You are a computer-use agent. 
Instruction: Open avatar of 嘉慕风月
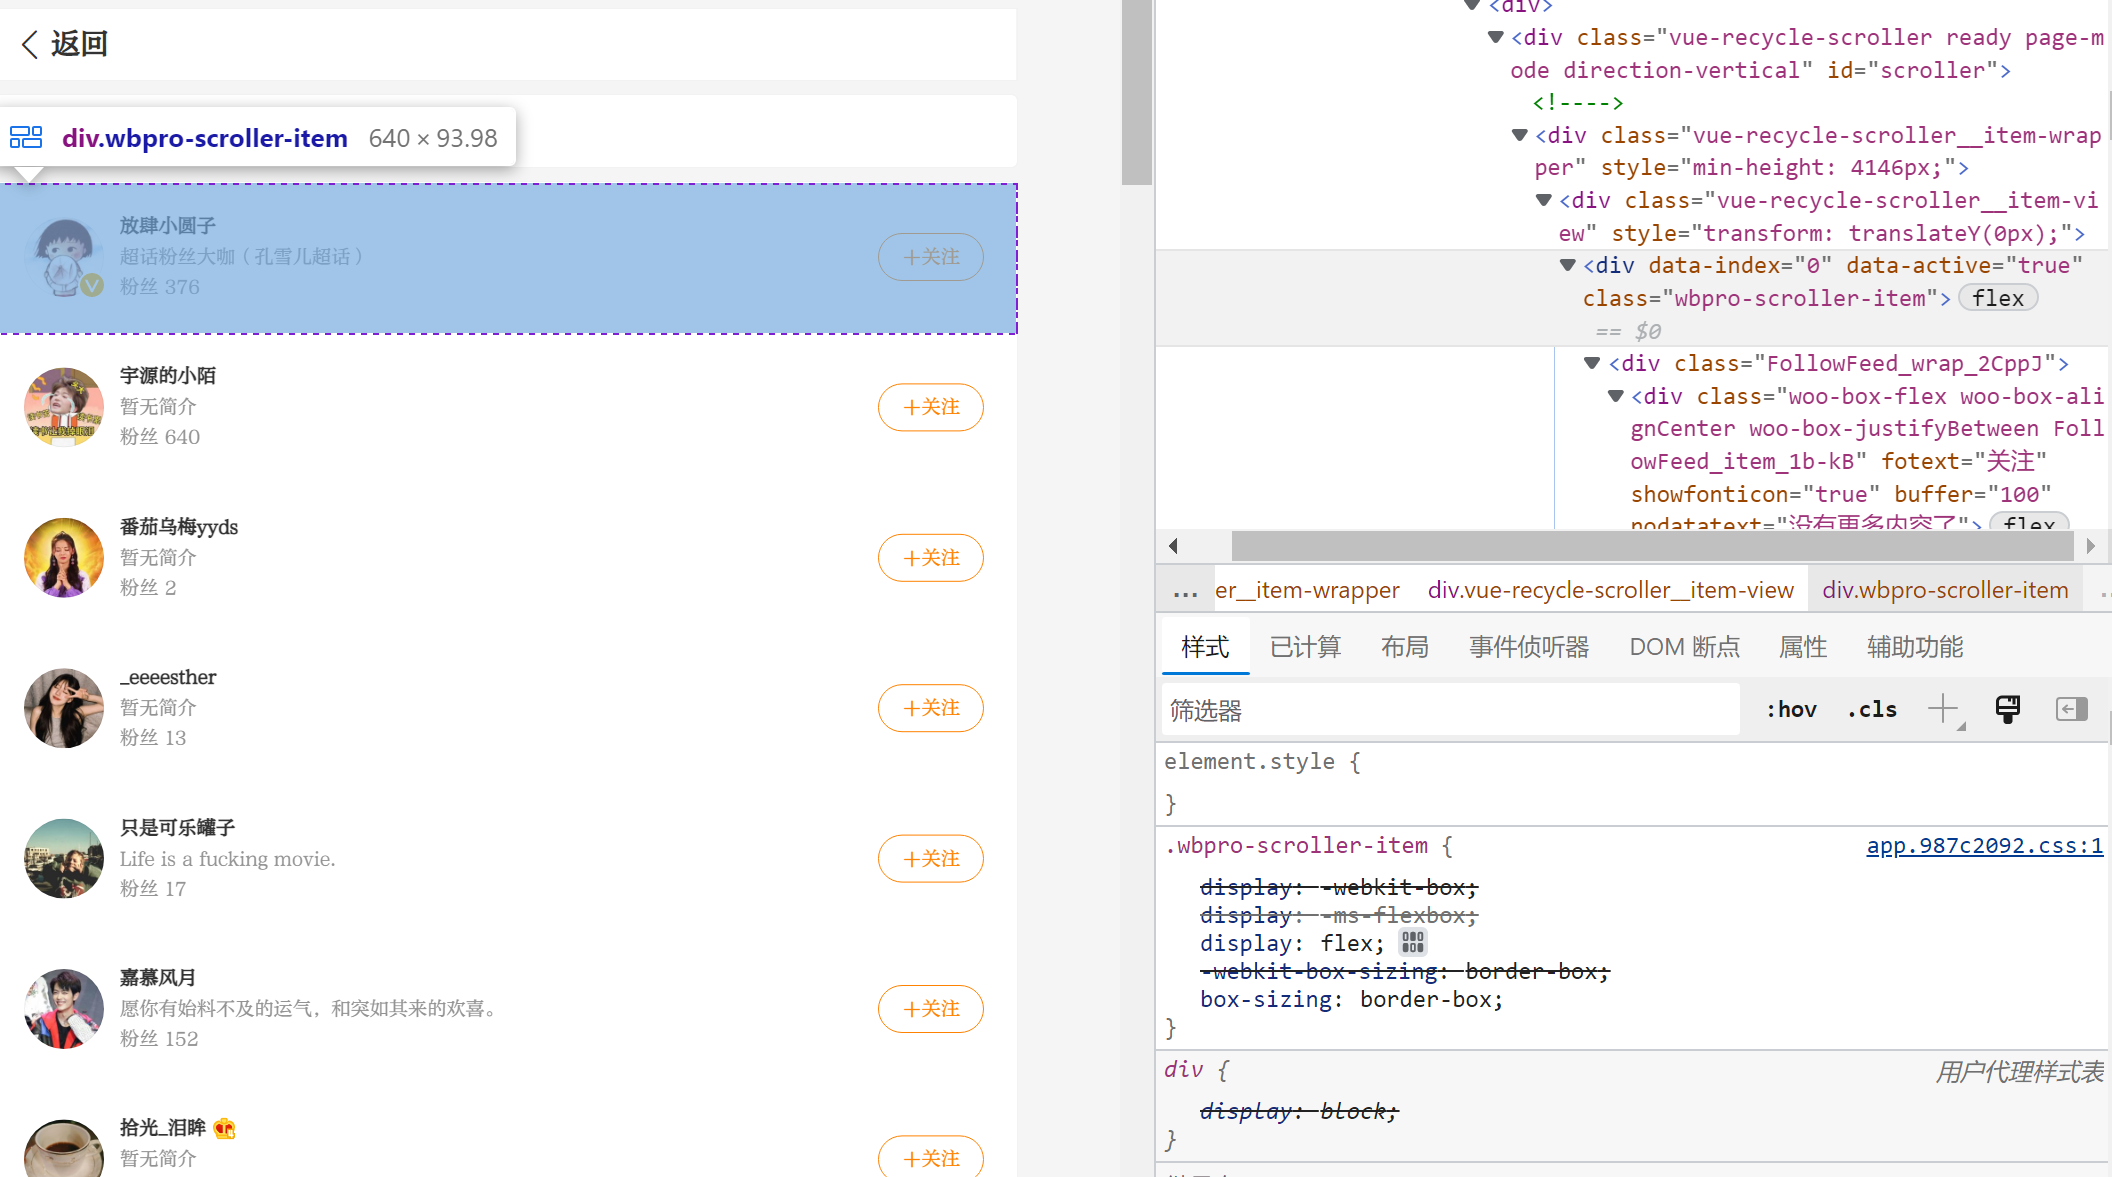tap(64, 1009)
